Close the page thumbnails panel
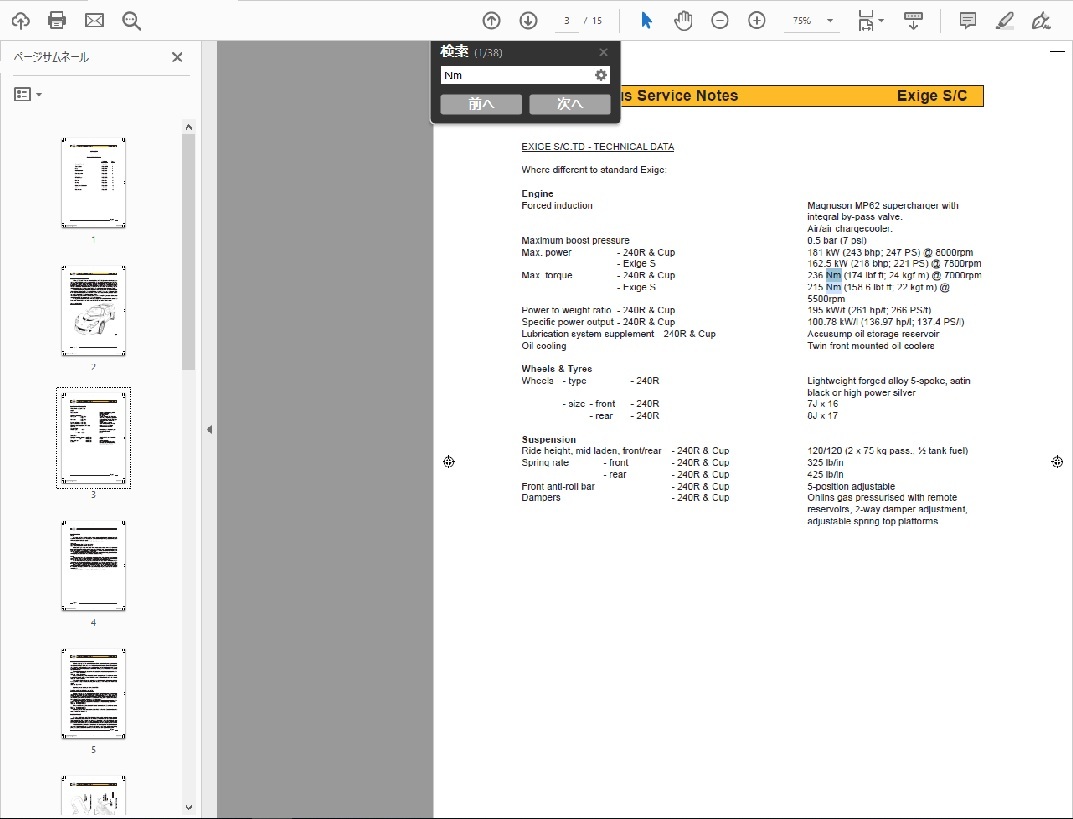Screen dimensions: 1073x819 (177, 57)
